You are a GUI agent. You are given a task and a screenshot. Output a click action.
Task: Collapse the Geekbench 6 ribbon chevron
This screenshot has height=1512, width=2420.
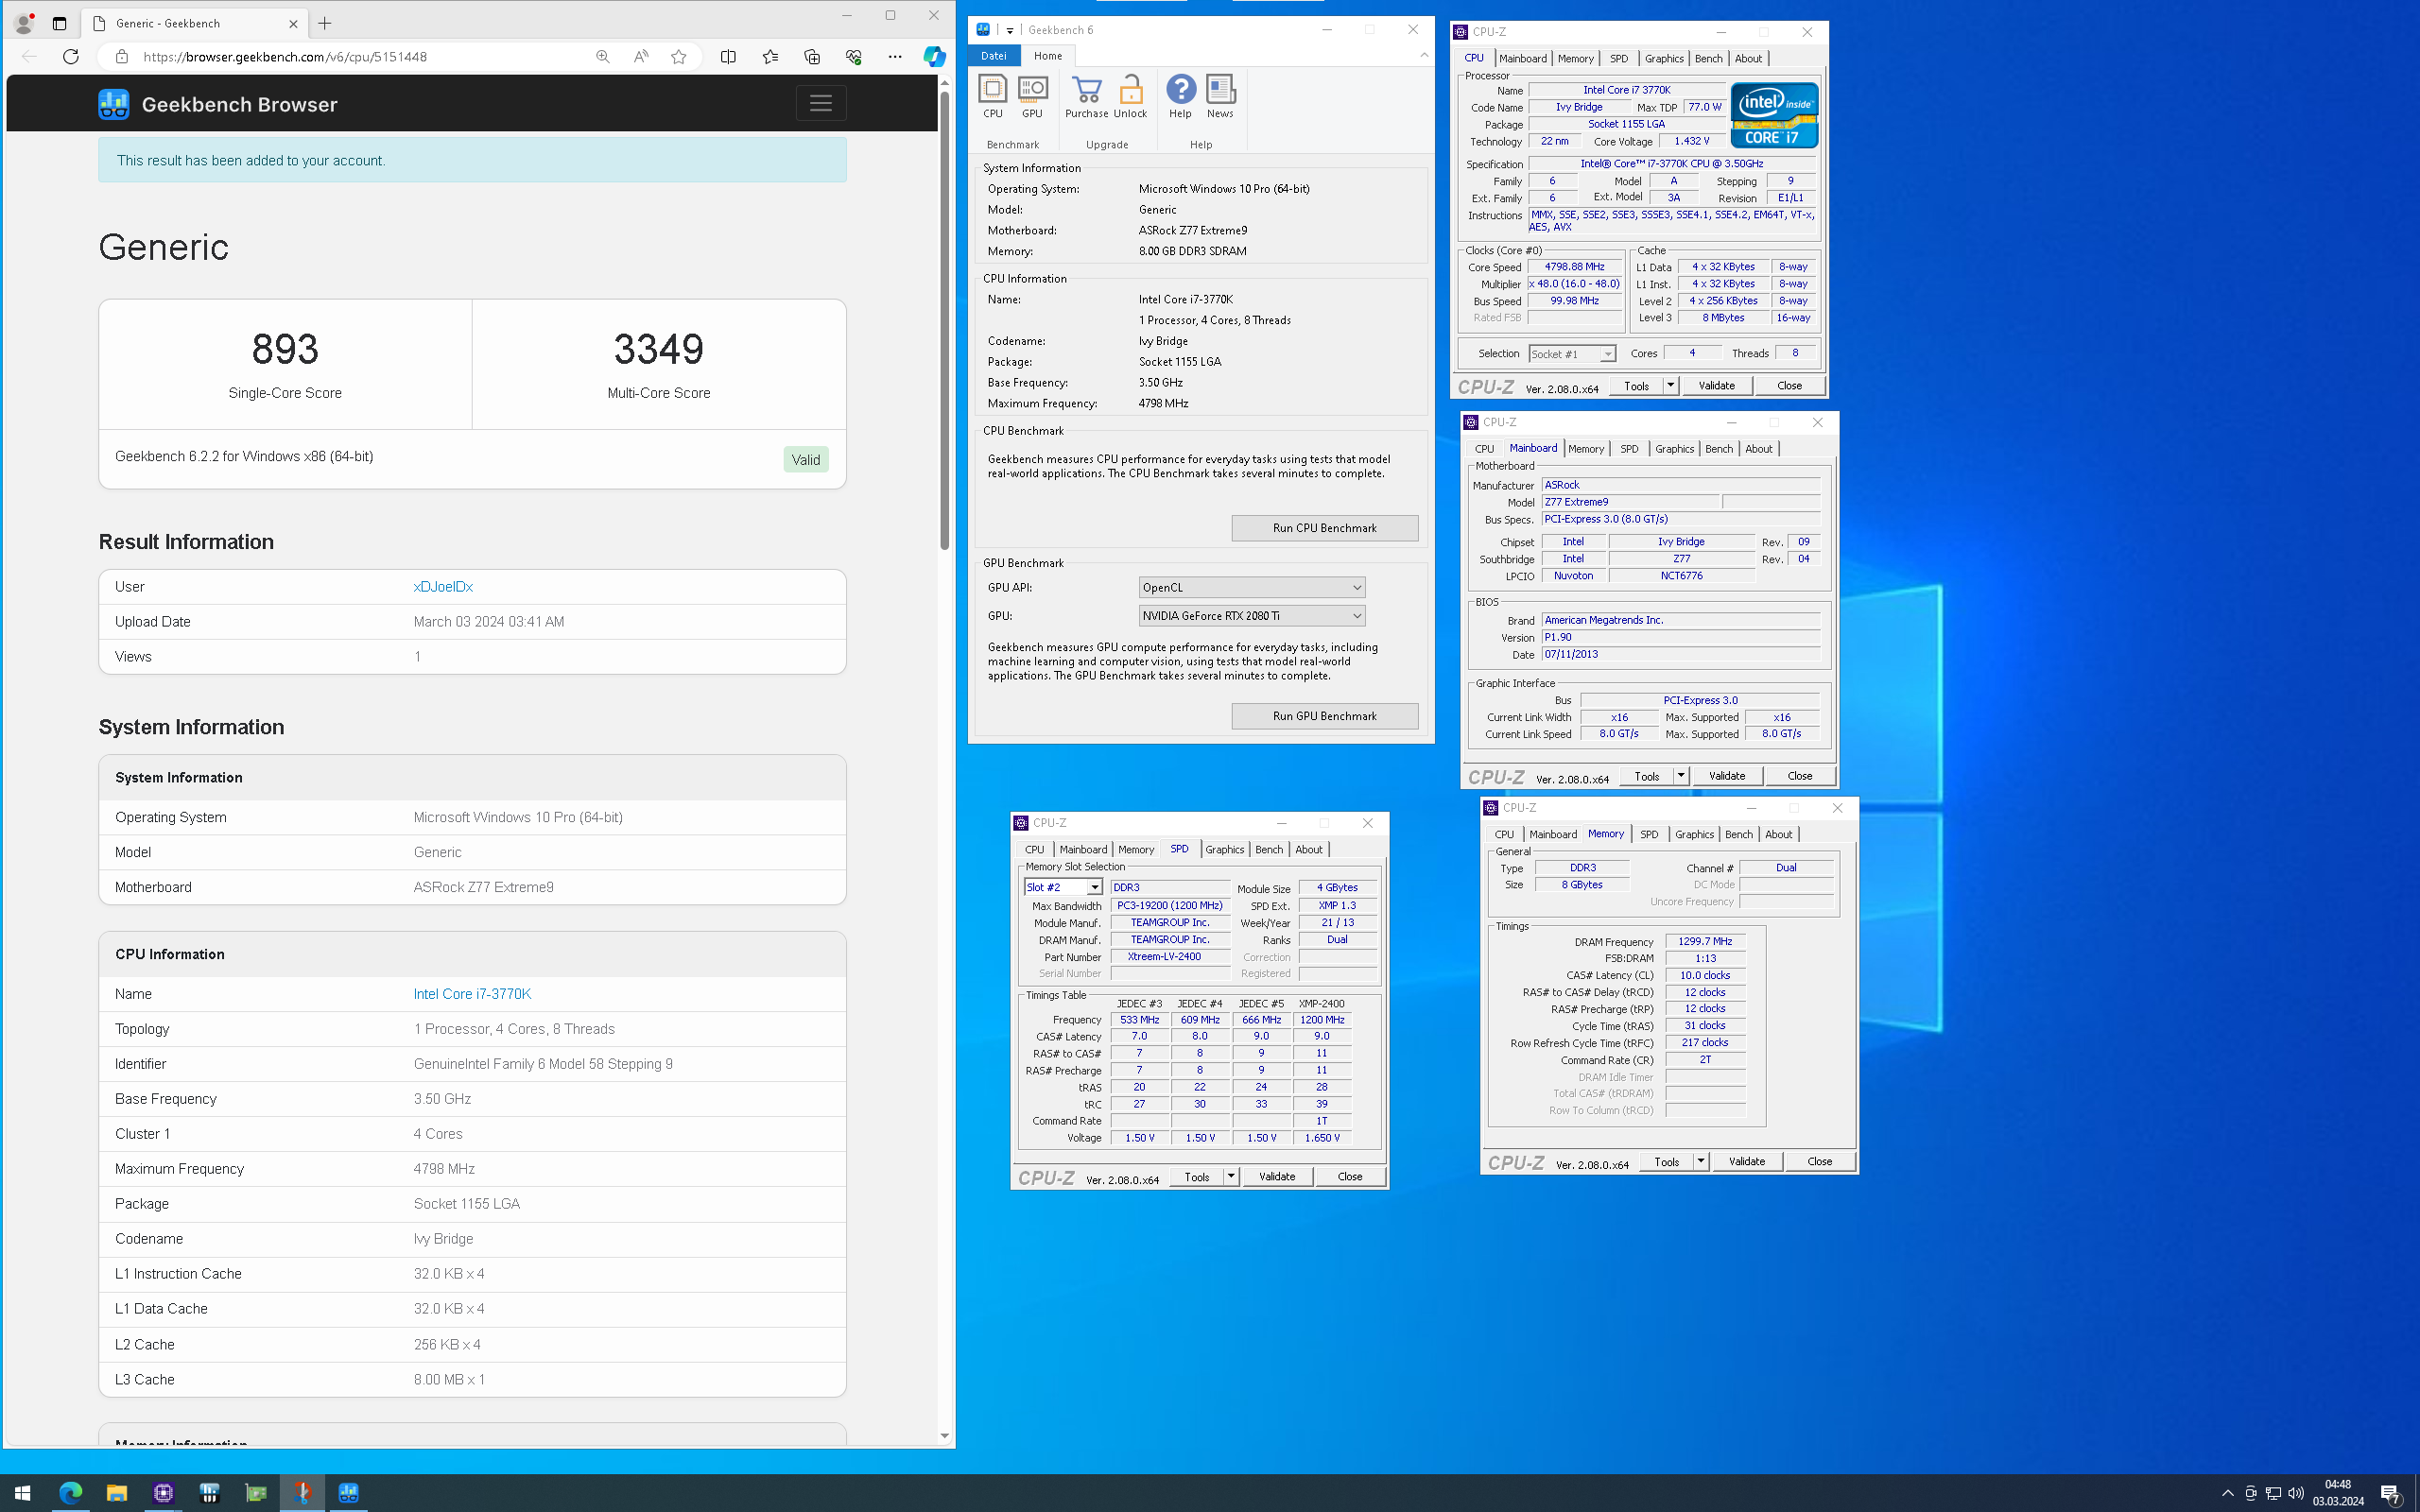point(1424,56)
